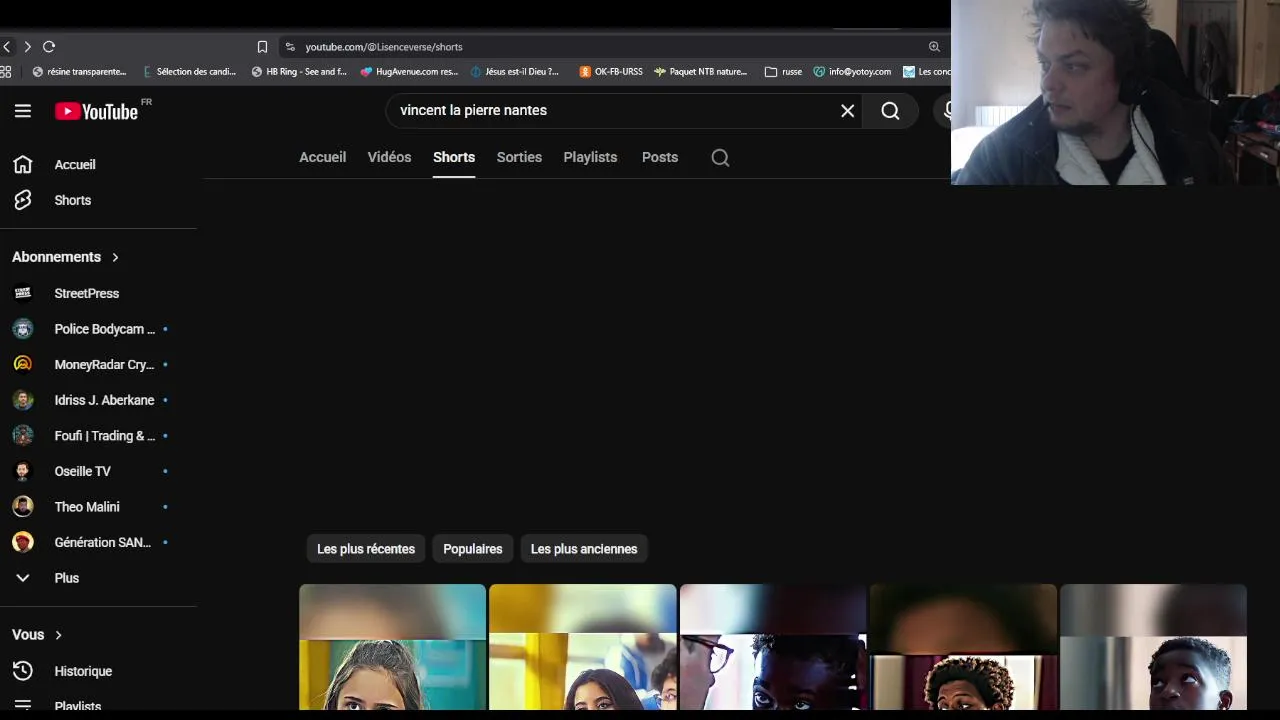Open Foufi | Trading channel avatar
The width and height of the screenshot is (1280, 720).
pos(23,435)
